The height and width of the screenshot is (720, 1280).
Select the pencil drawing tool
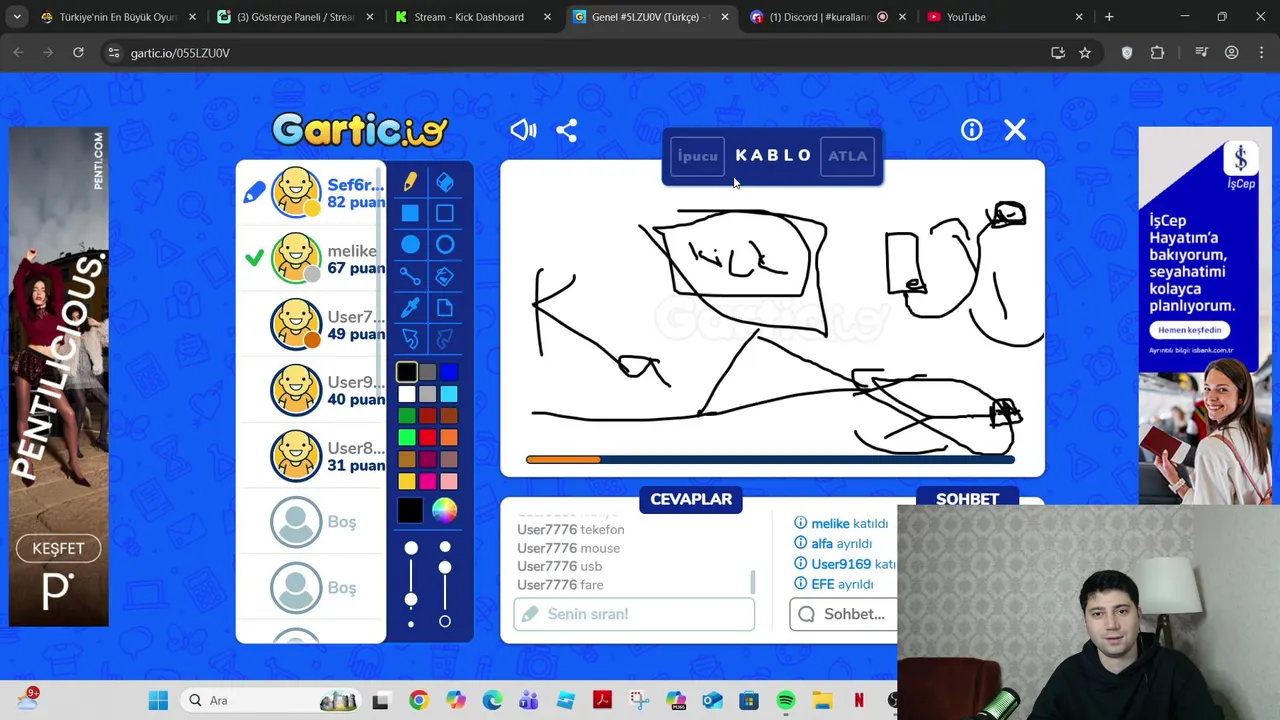[410, 182]
